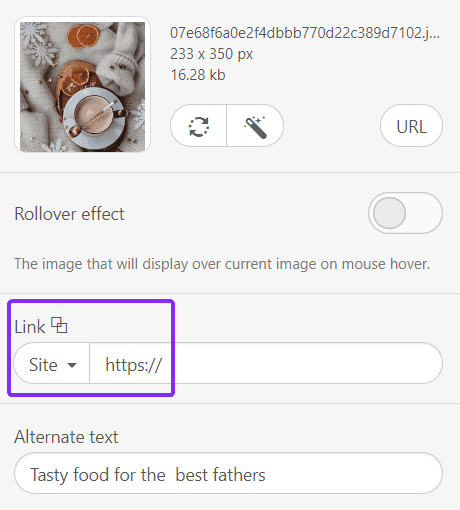Click the Rollover effect label
460x510 pixels.
(x=69, y=214)
